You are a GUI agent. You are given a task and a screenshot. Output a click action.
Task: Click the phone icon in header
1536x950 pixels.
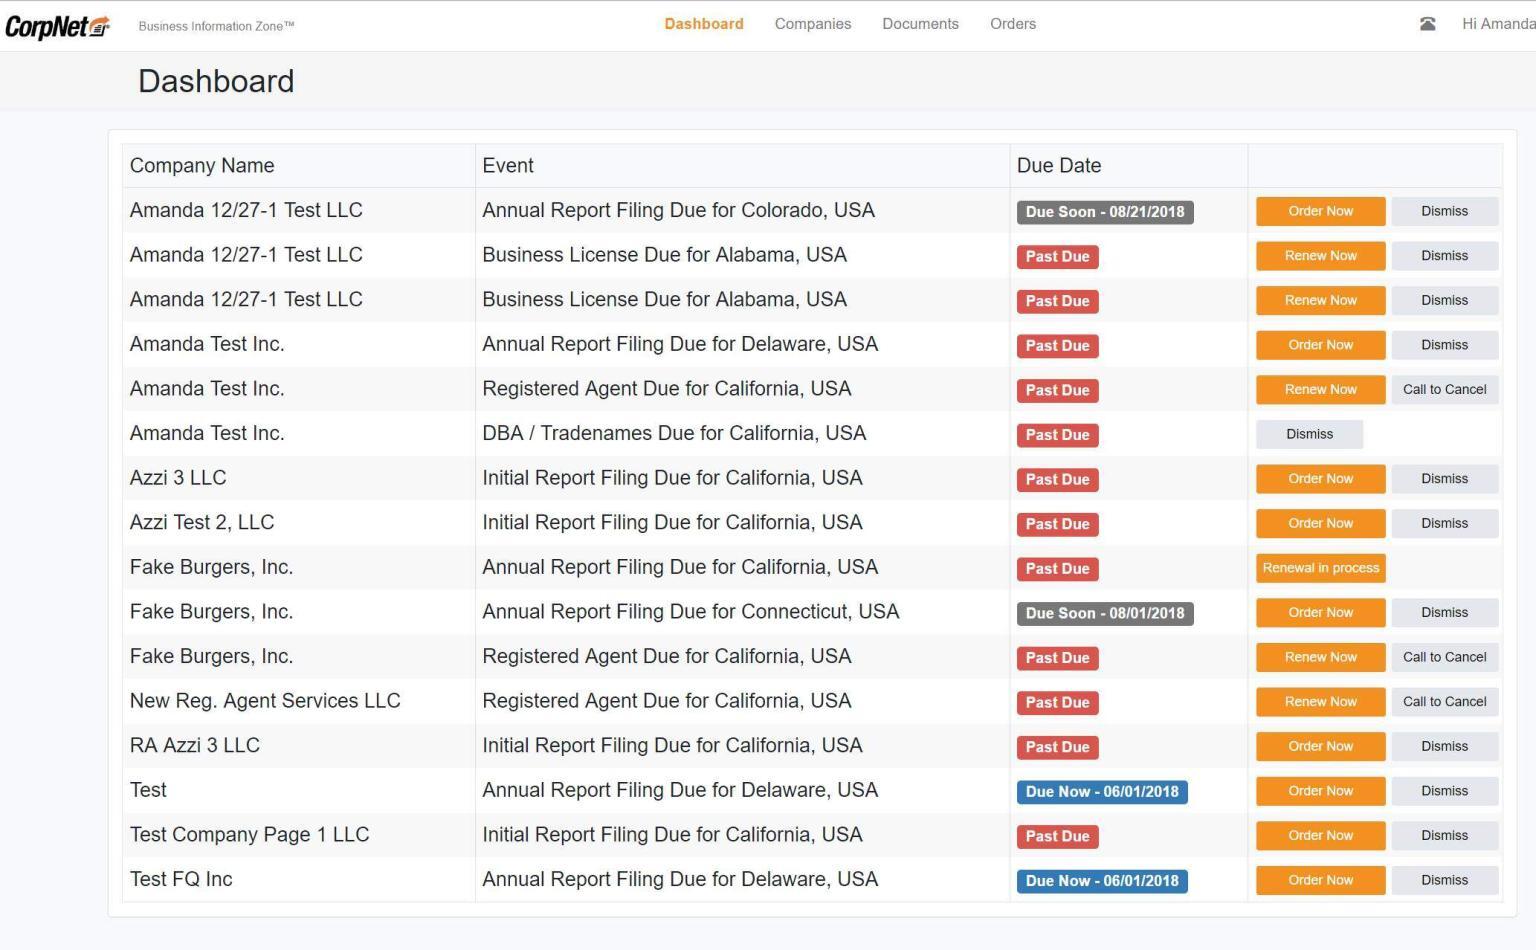(x=1427, y=24)
